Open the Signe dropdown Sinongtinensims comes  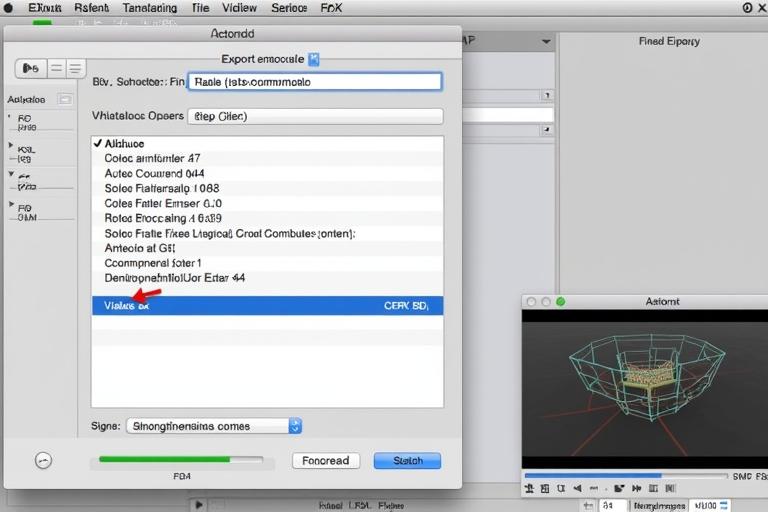coord(214,426)
